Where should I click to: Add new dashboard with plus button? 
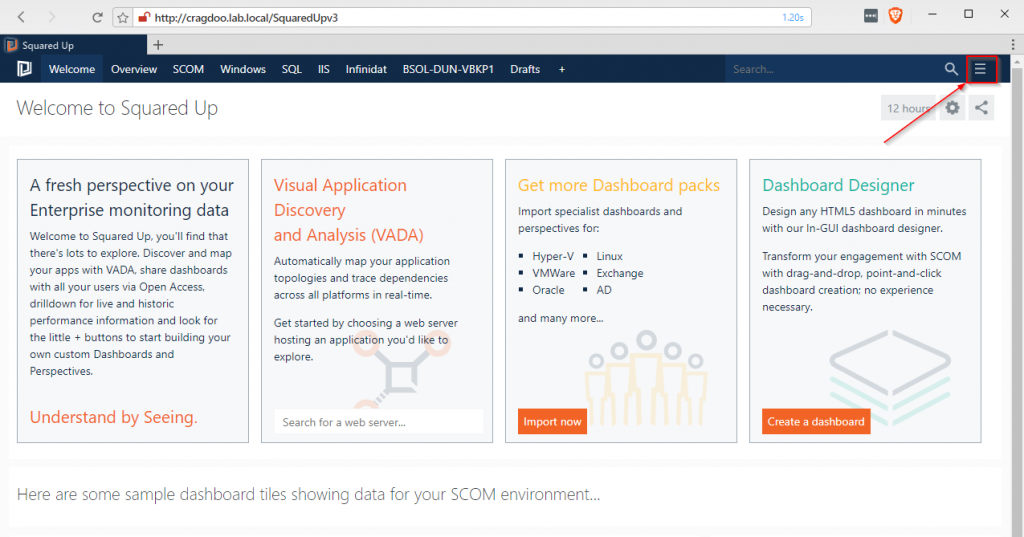coord(562,69)
